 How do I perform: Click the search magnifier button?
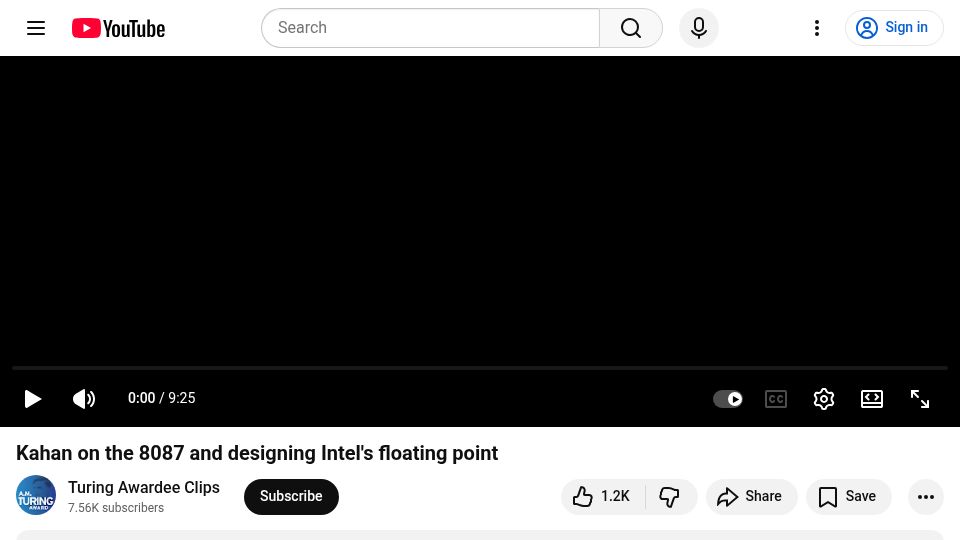(x=631, y=28)
